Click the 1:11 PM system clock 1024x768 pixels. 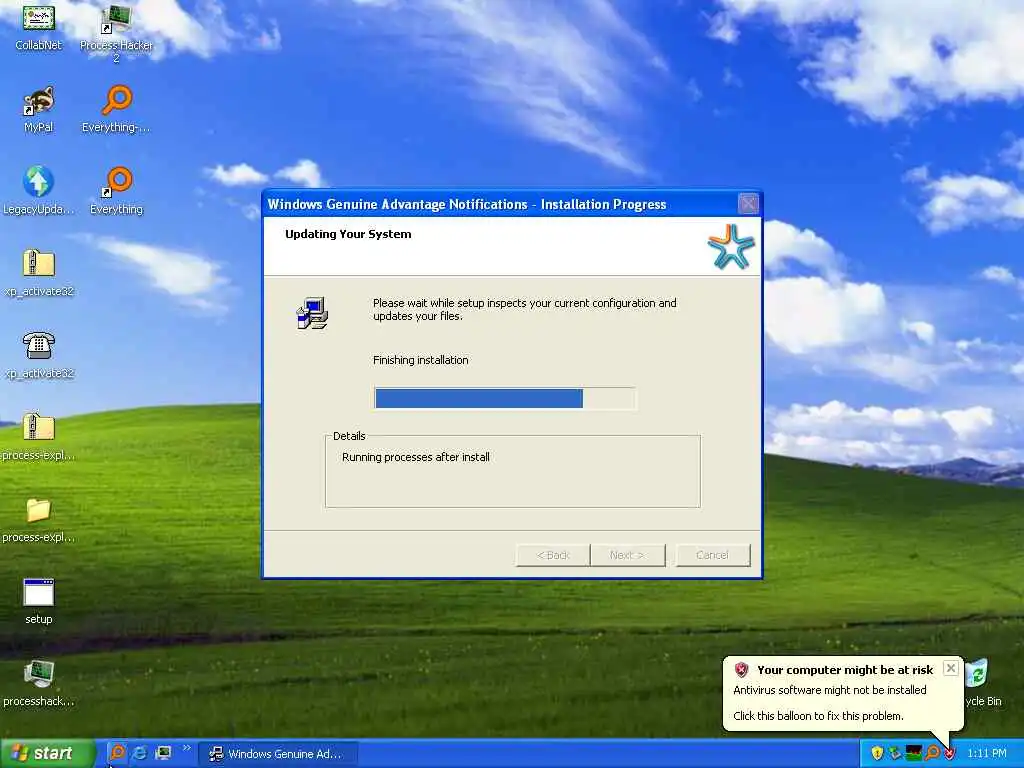(x=986, y=754)
